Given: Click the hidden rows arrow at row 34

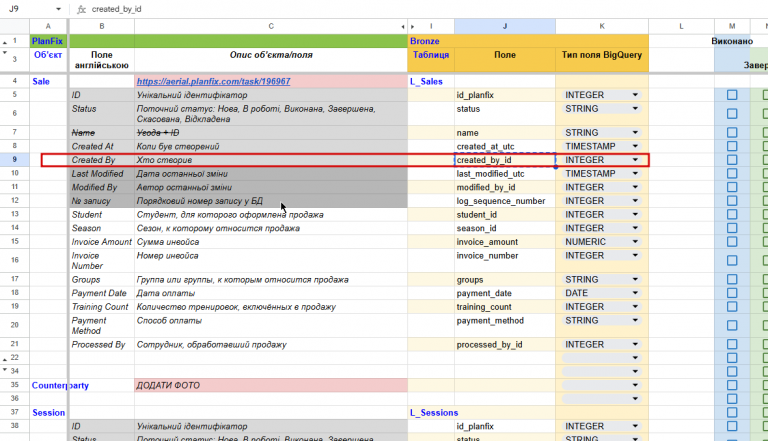Looking at the screenshot, I should [5, 369].
